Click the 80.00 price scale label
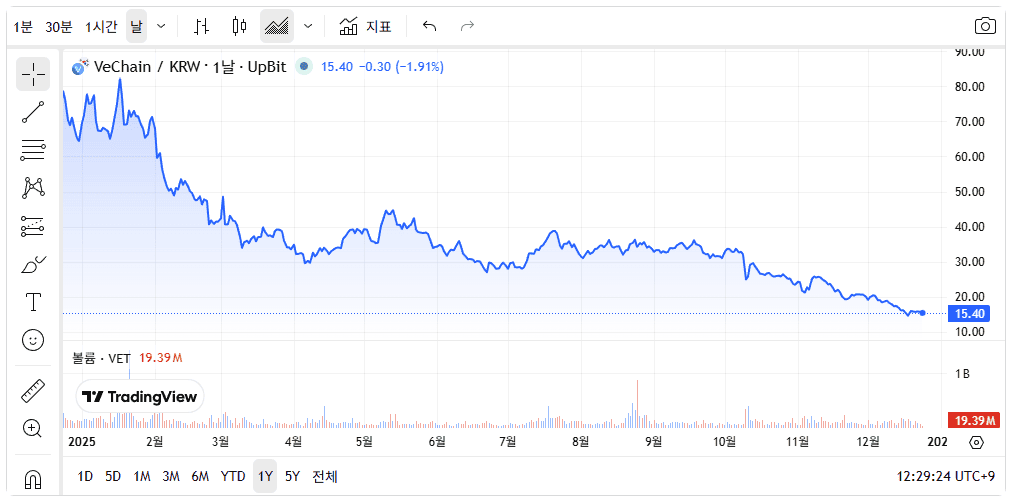Screen dimensions: 1011x502 [x=969, y=87]
